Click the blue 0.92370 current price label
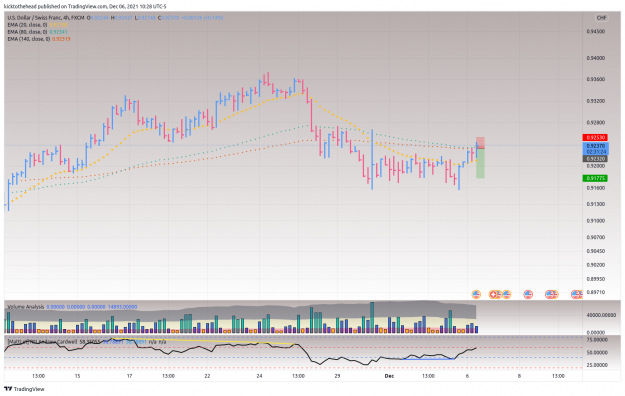625x396 pixels. click(x=596, y=146)
